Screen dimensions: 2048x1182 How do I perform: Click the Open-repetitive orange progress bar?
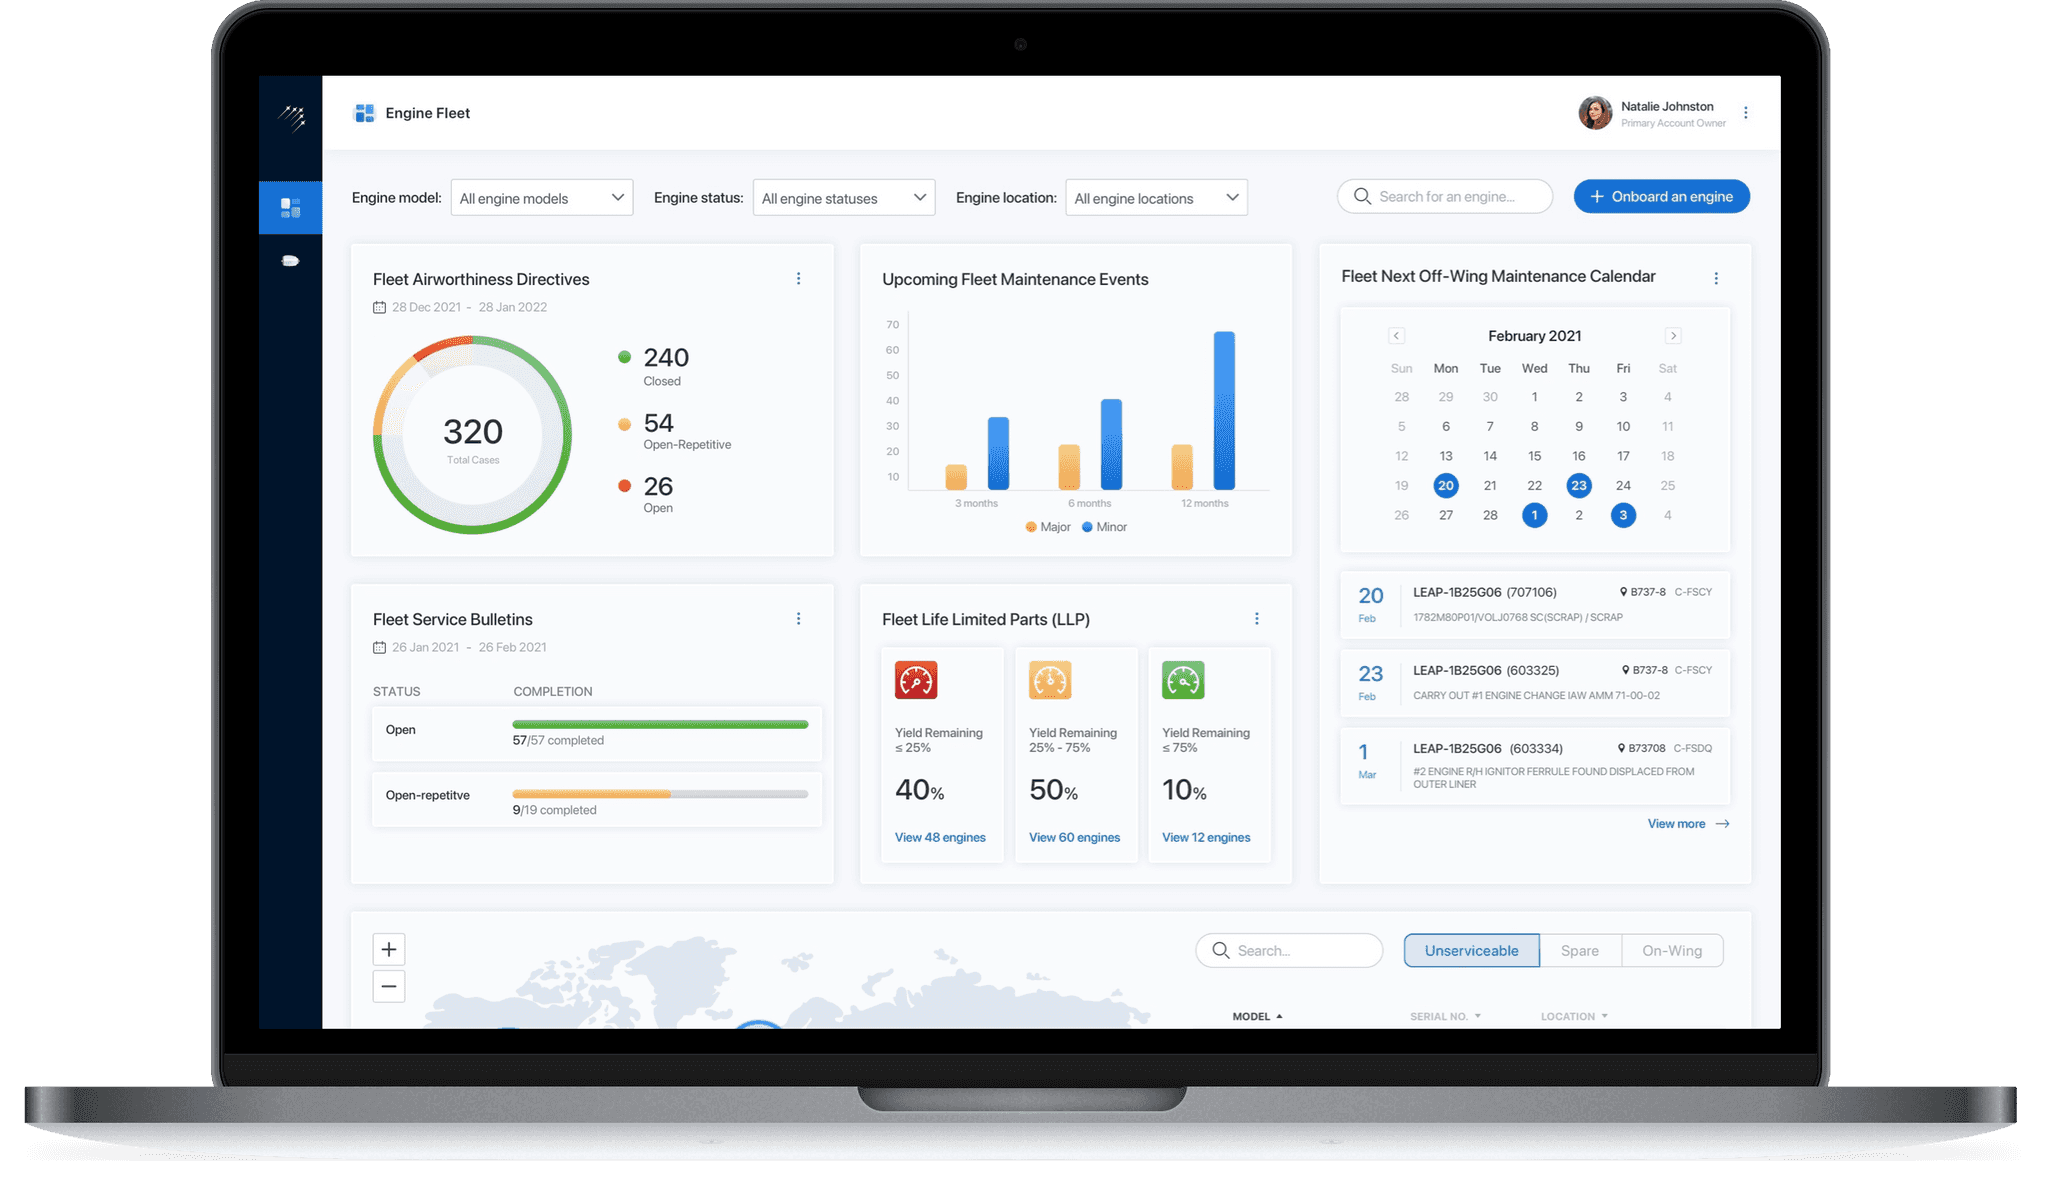591,794
